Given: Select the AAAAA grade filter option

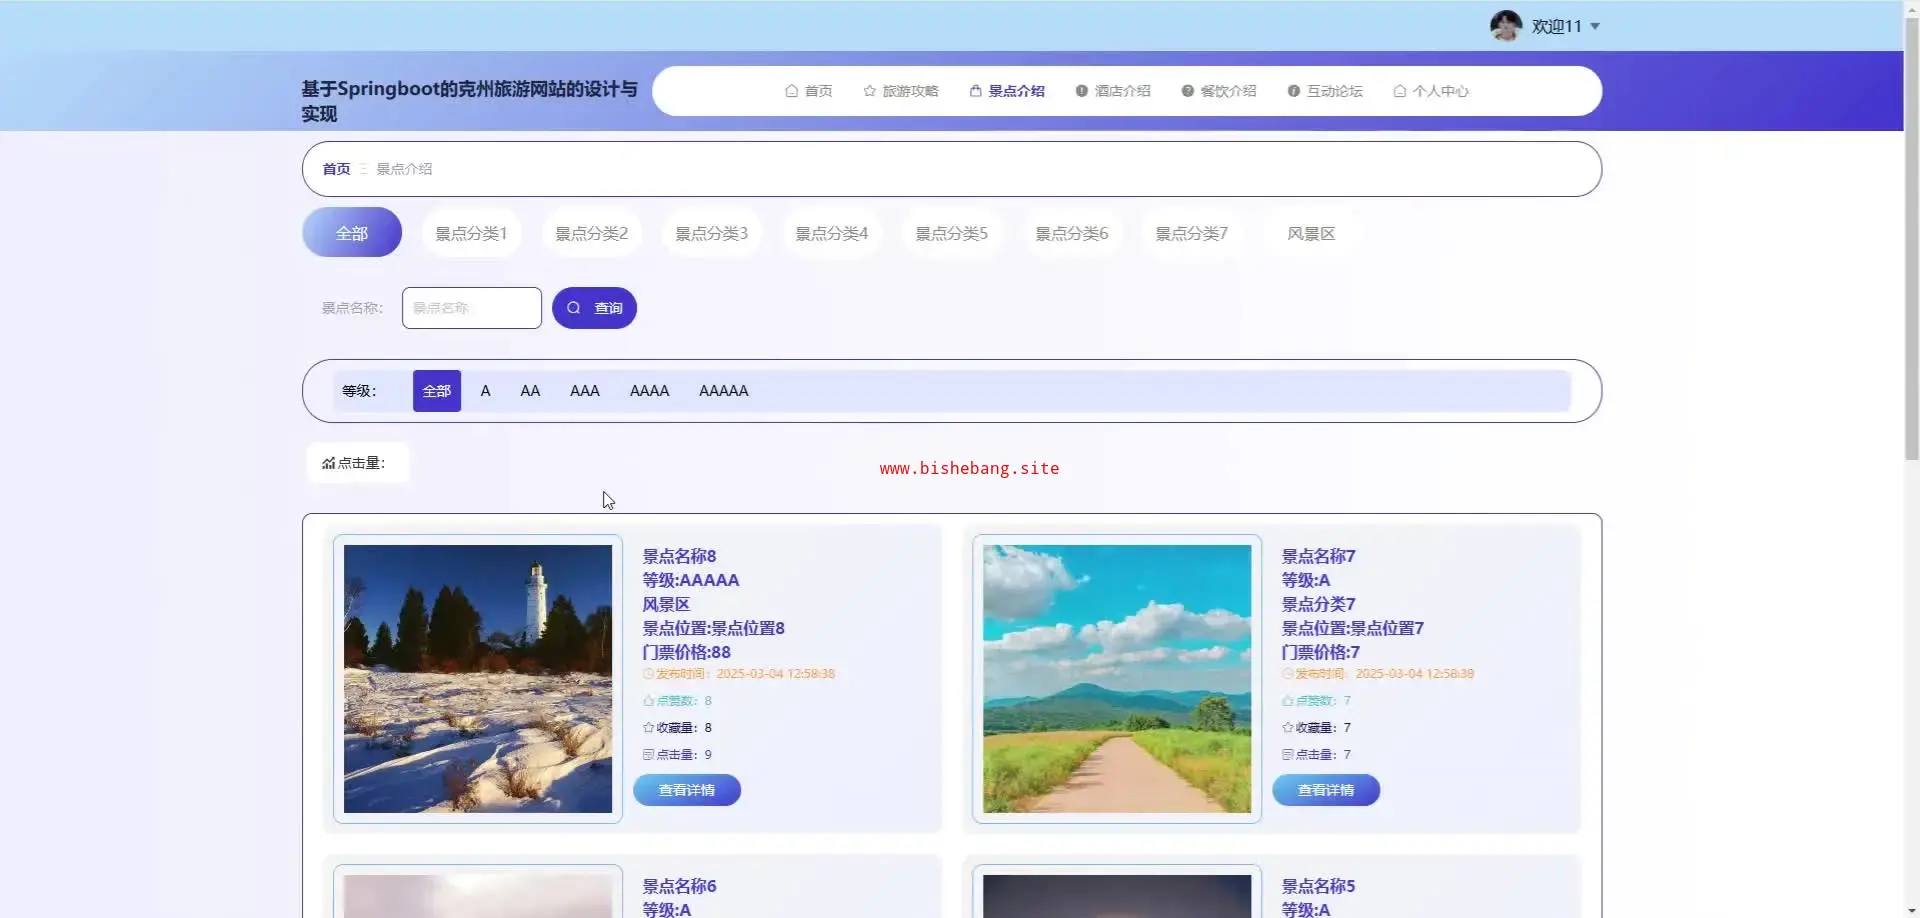Looking at the screenshot, I should click(x=723, y=391).
